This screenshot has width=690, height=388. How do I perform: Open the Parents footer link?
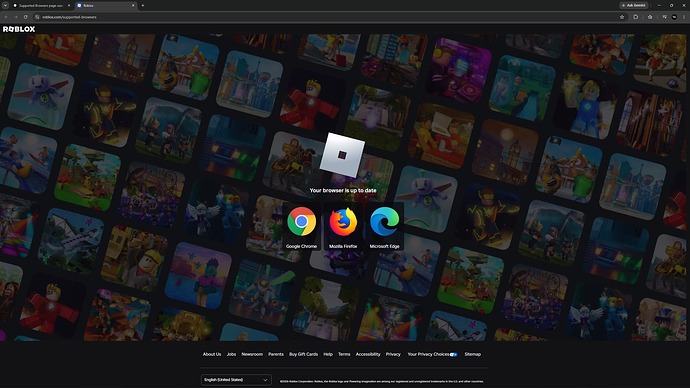pyautogui.click(x=275, y=354)
